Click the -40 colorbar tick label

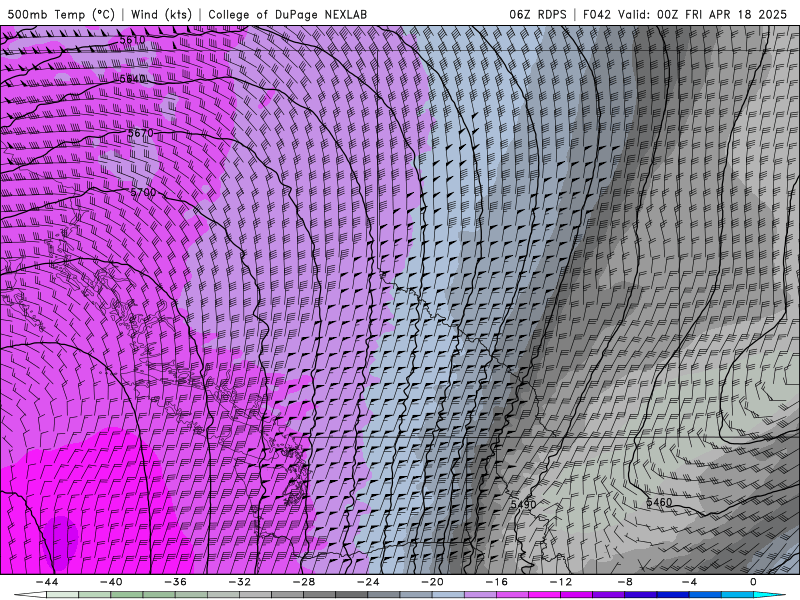pyautogui.click(x=111, y=582)
